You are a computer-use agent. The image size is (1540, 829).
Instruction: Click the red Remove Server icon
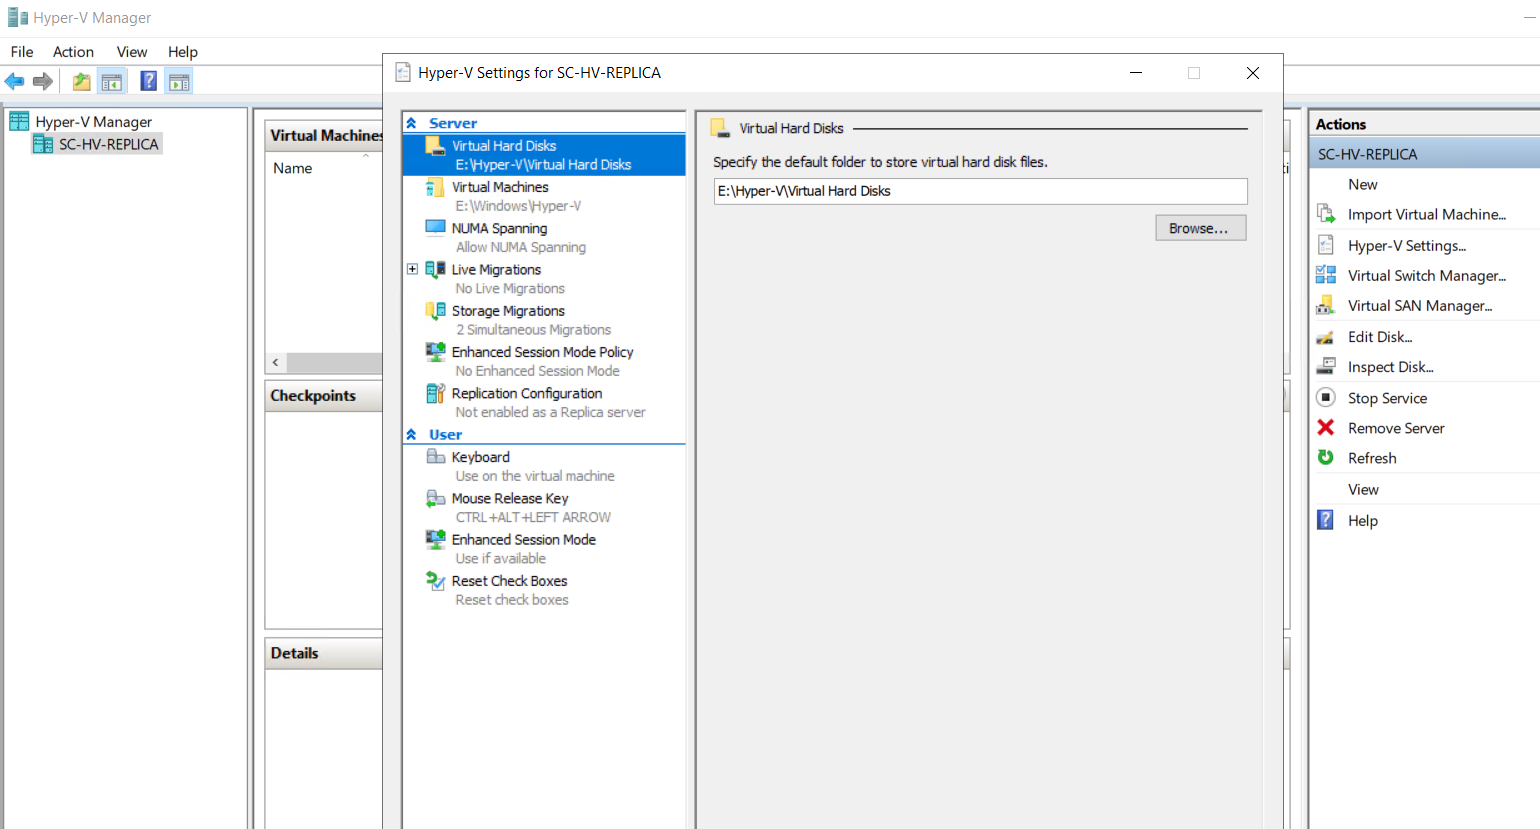click(1326, 427)
